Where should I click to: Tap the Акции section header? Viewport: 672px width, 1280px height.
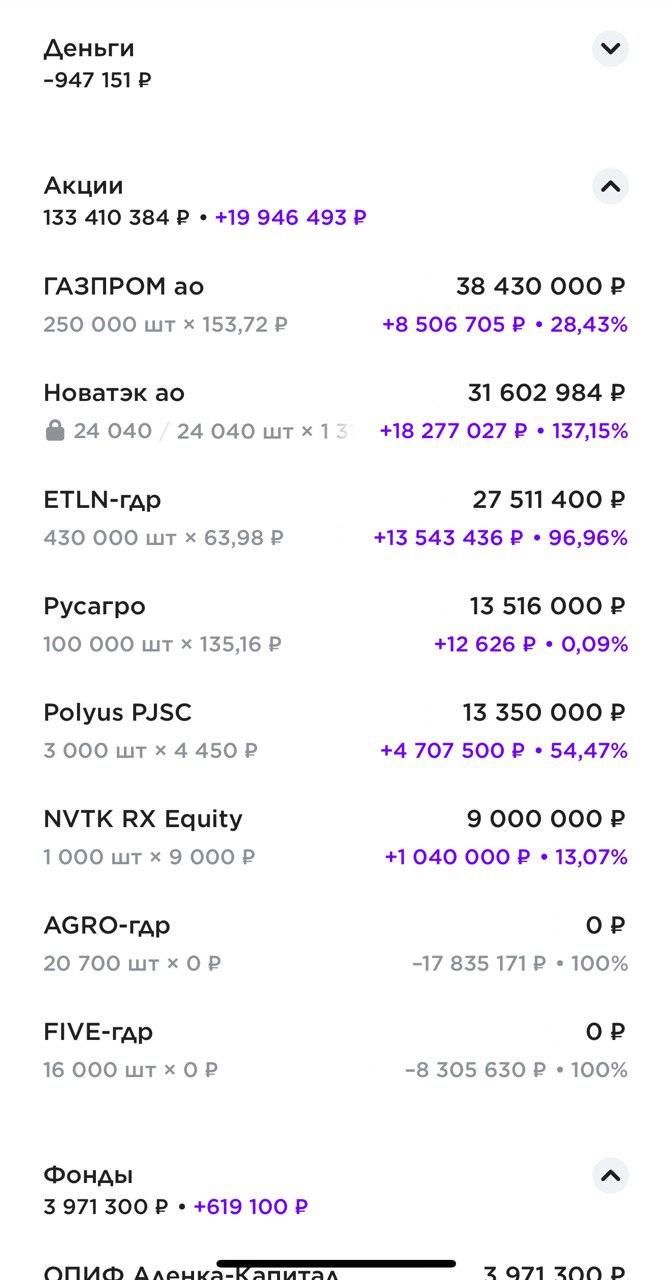84,186
